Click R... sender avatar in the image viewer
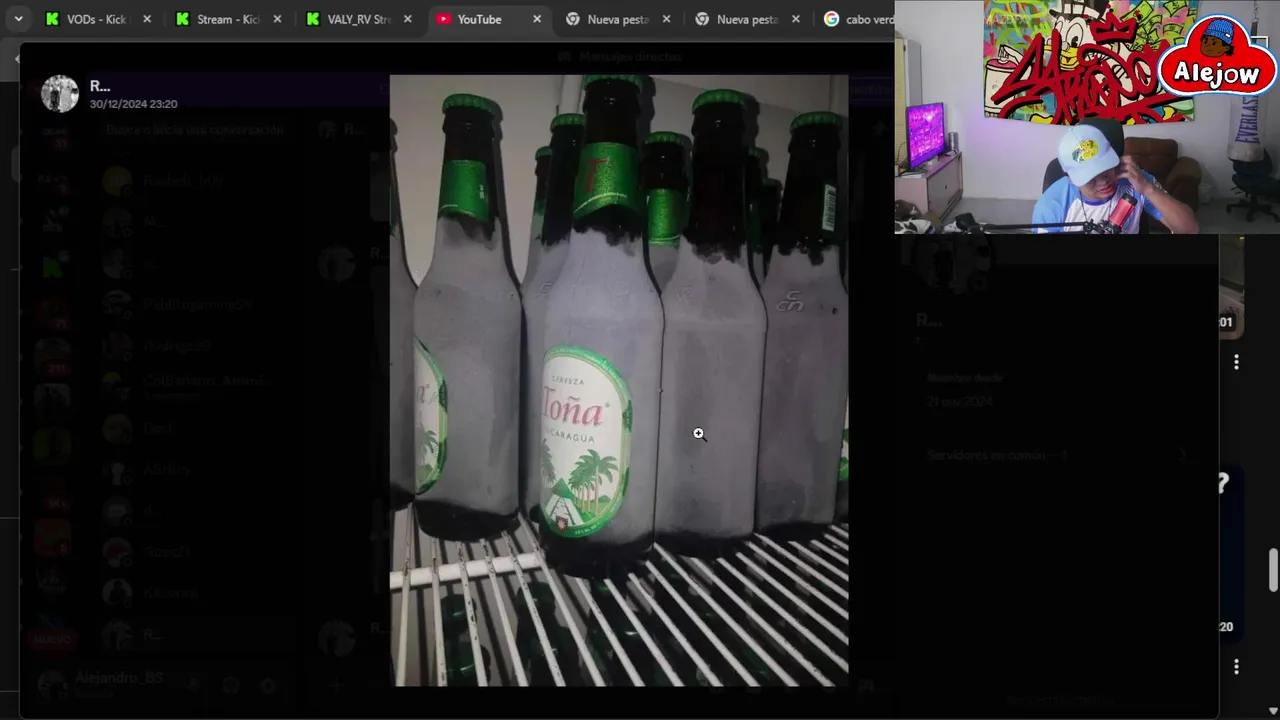 point(59,94)
